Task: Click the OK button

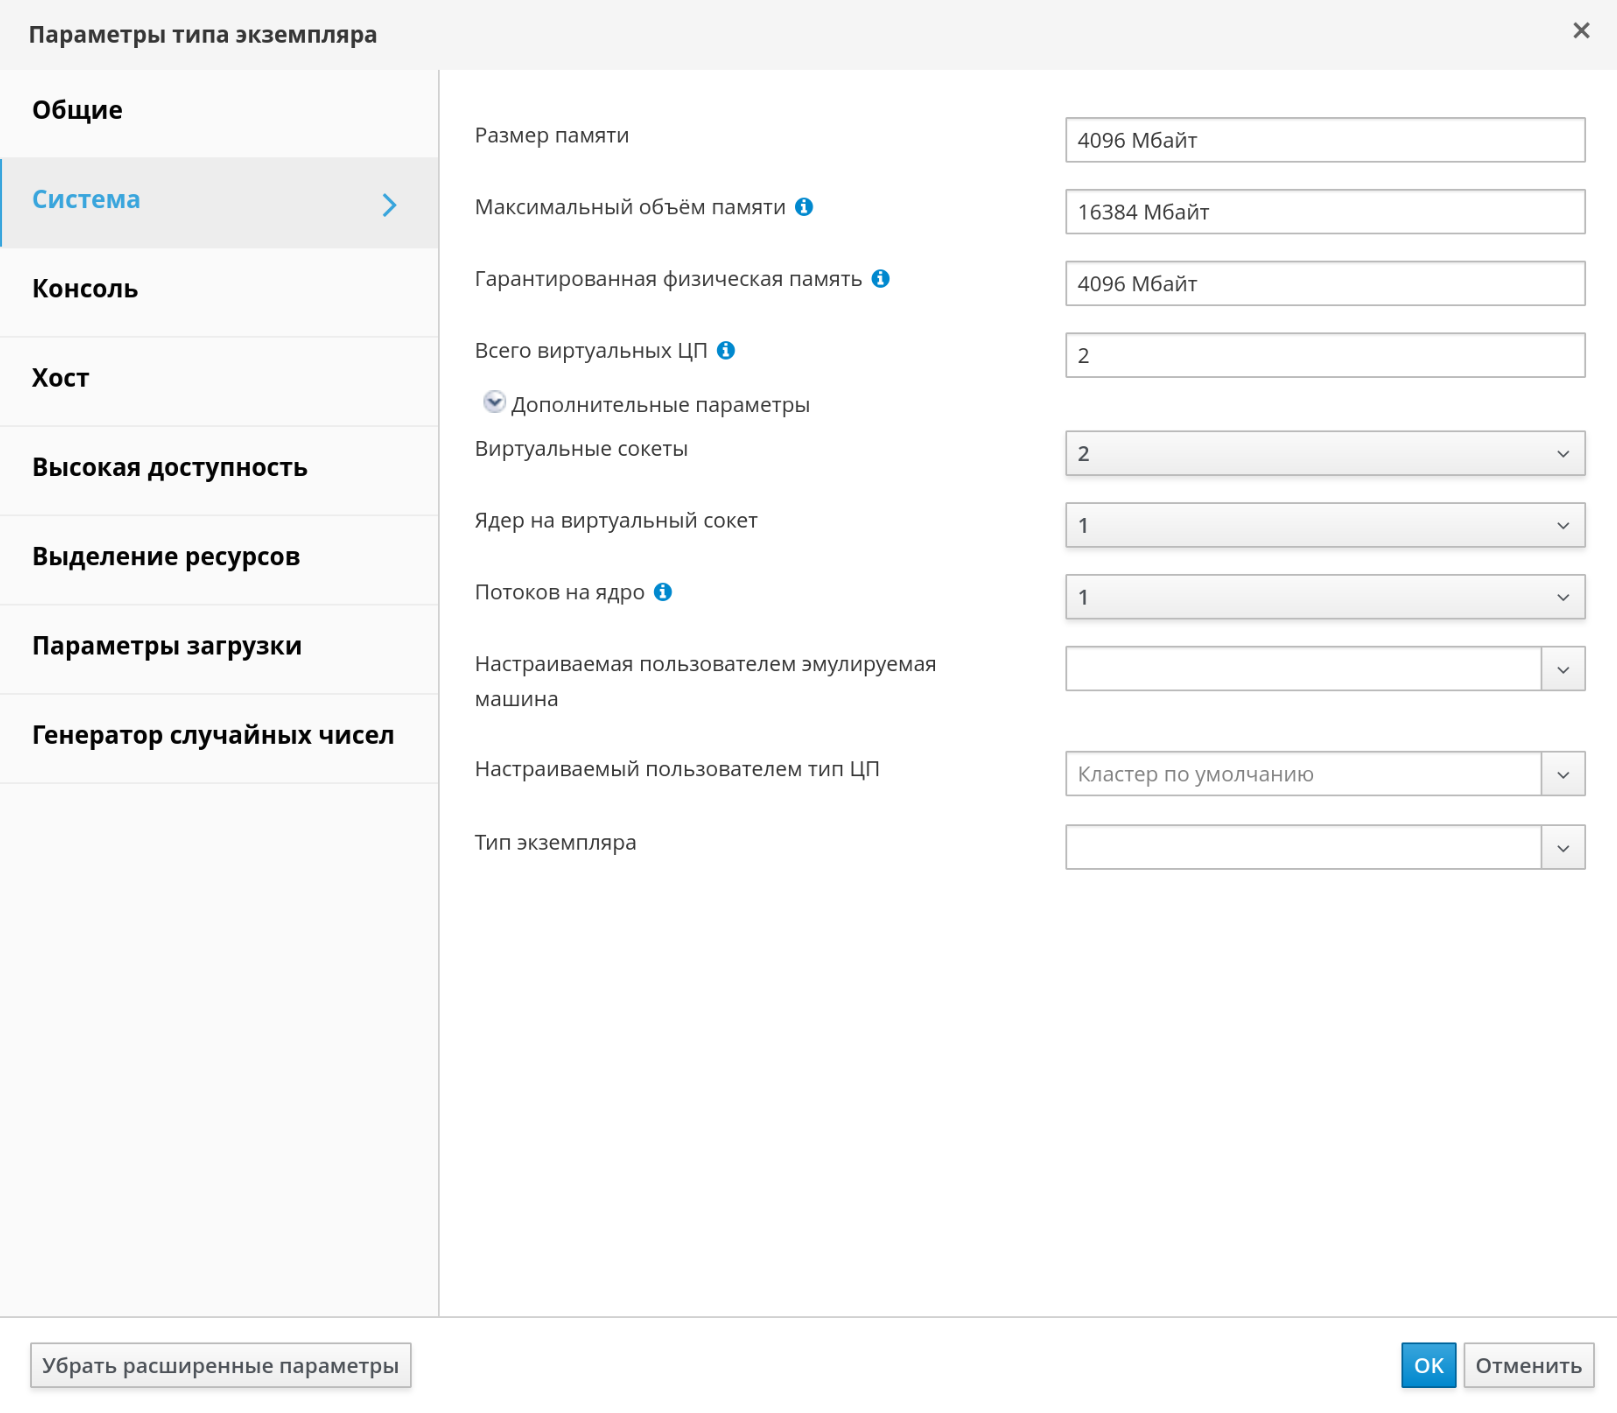Action: [1427, 1366]
